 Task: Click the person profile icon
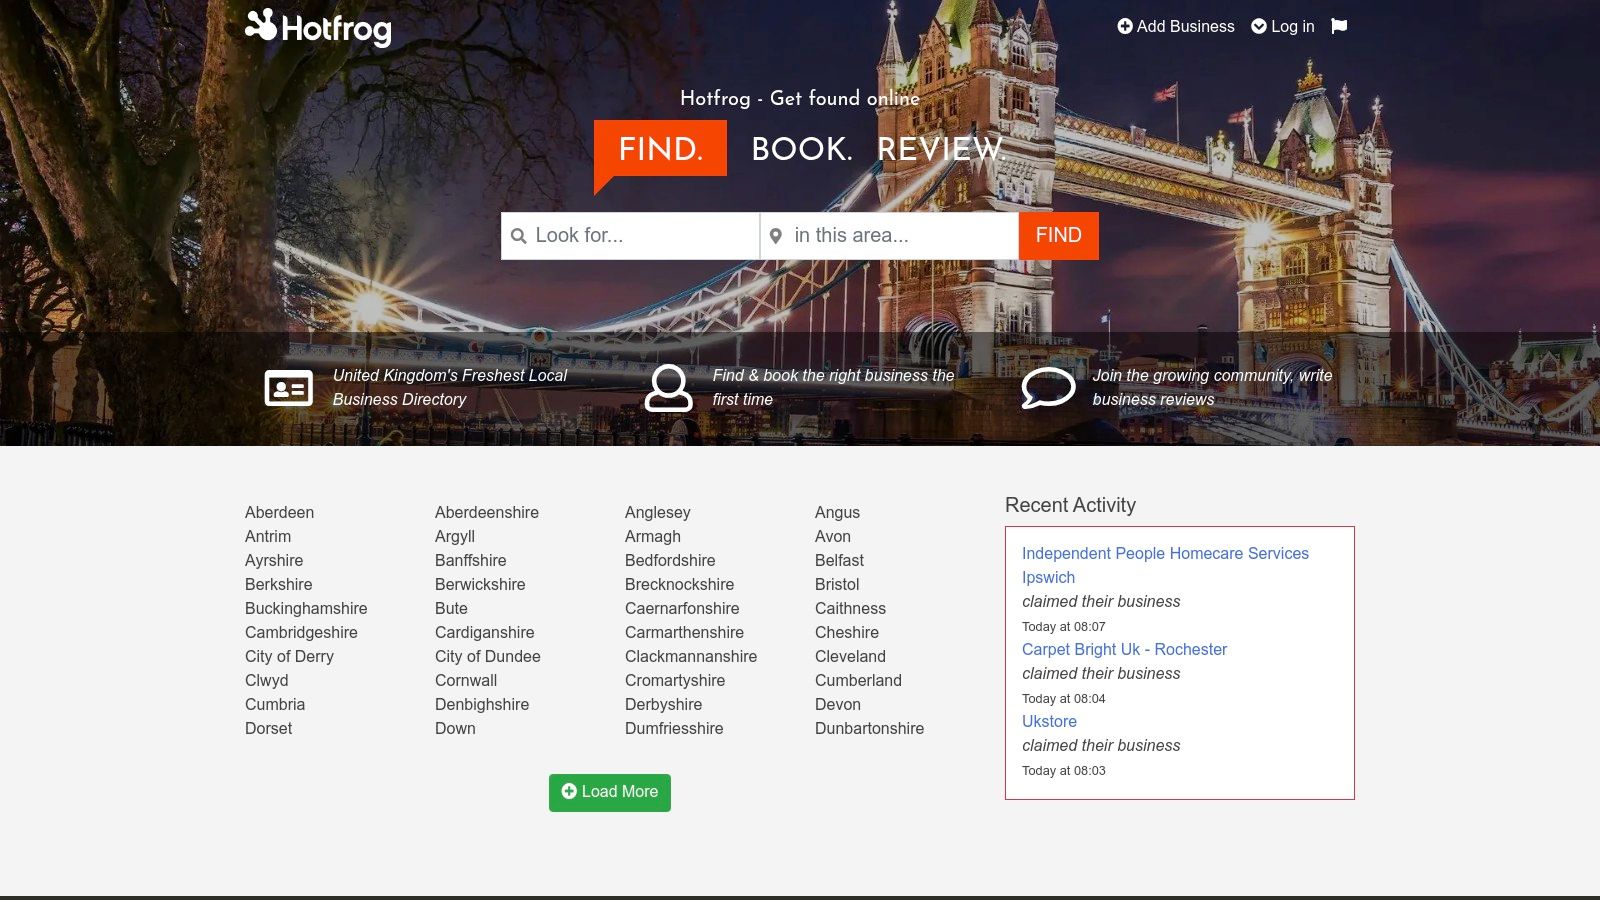coord(668,388)
